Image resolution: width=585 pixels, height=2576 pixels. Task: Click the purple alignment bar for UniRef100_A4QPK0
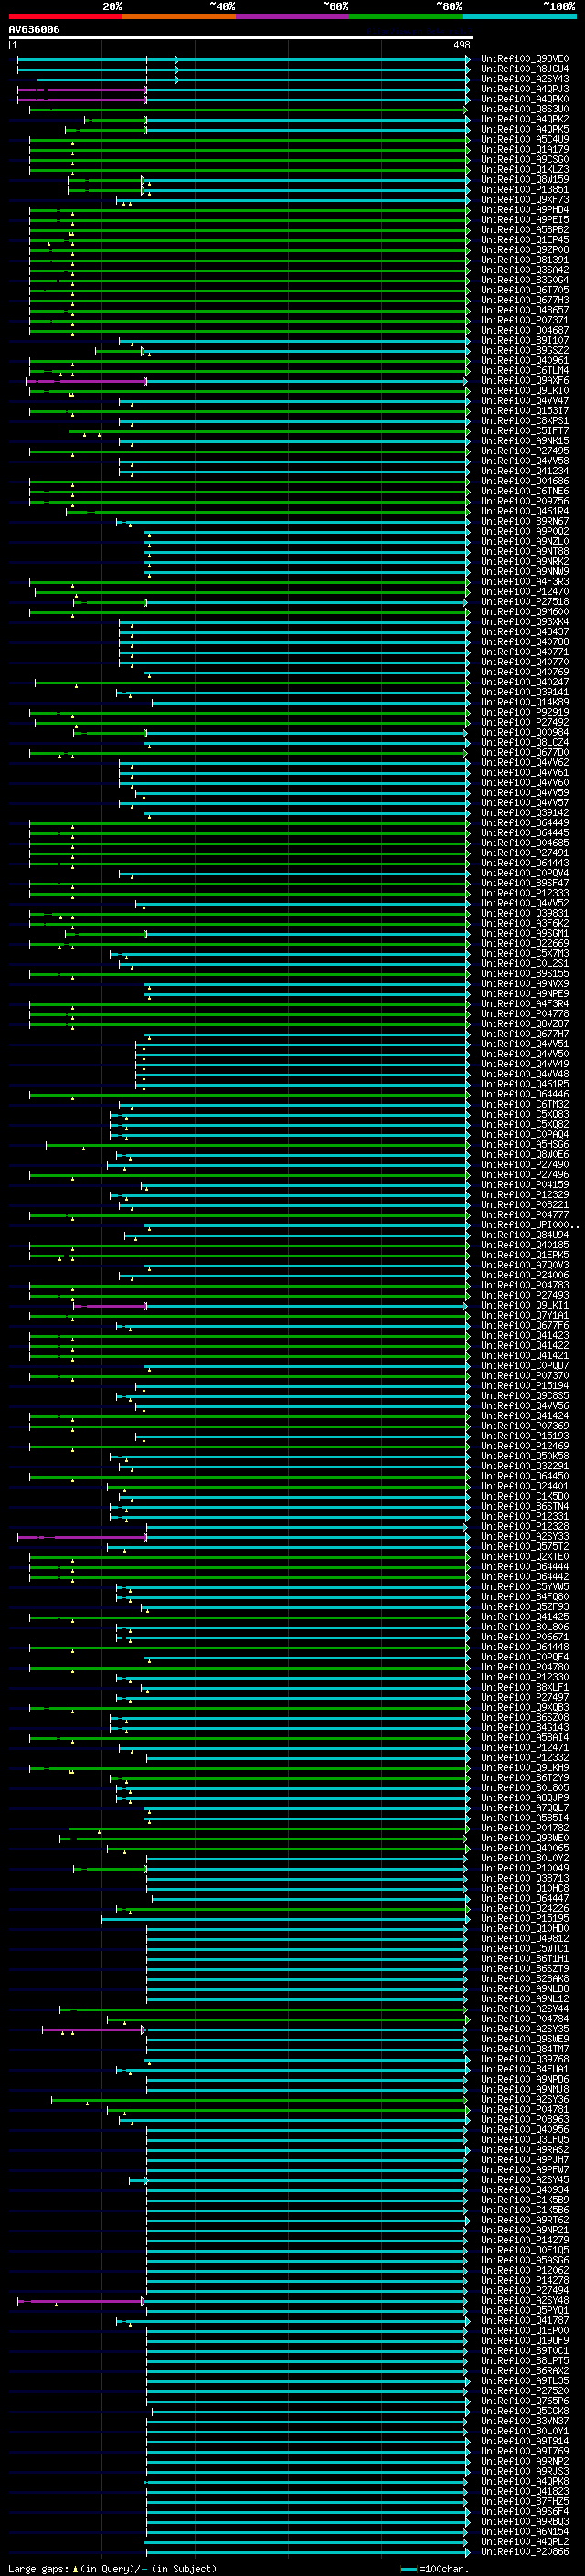click(82, 99)
